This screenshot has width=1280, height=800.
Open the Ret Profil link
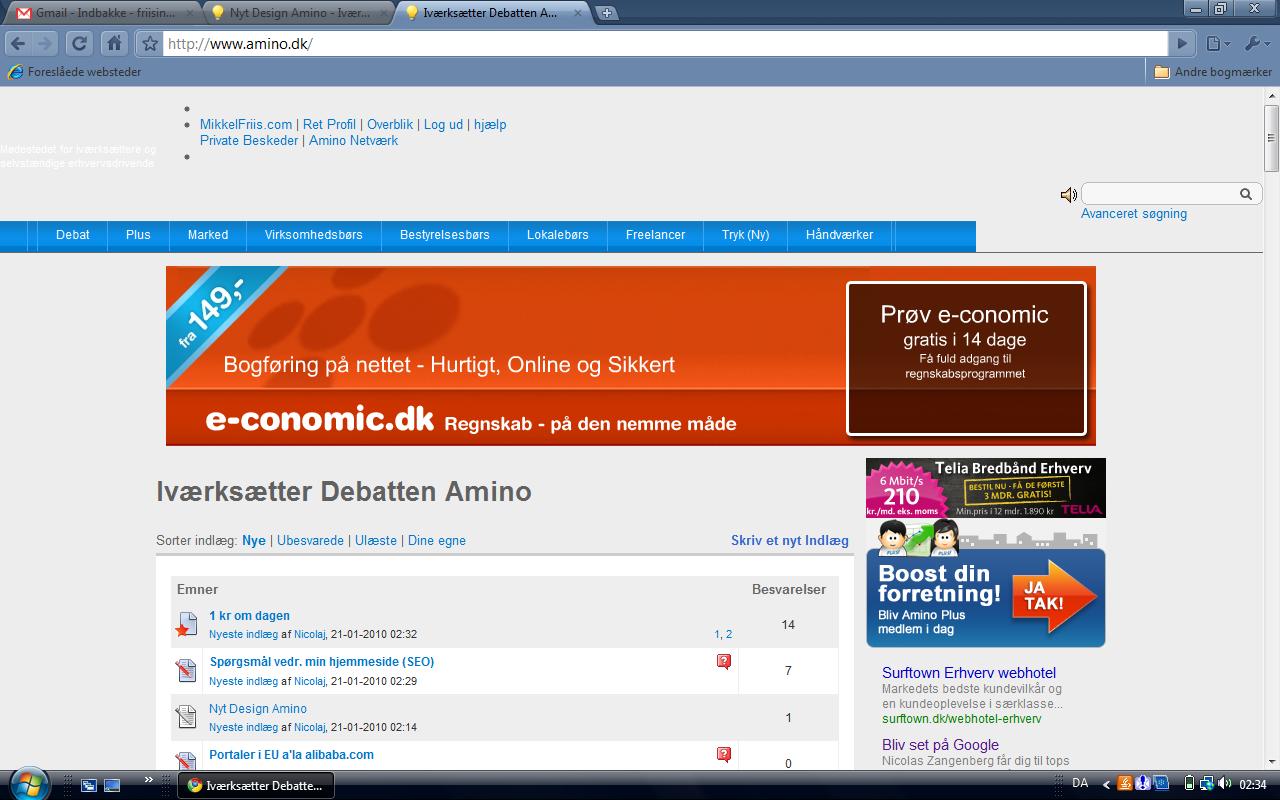pos(329,124)
